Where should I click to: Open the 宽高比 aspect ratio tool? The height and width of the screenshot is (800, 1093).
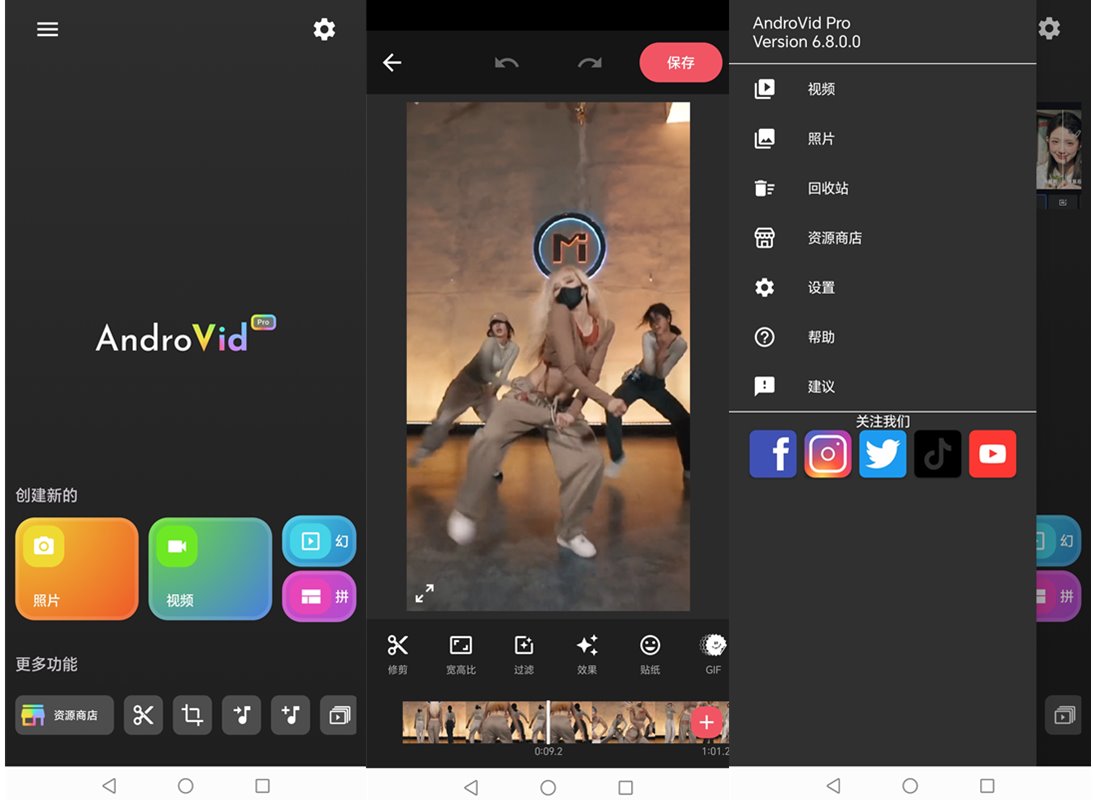[460, 653]
